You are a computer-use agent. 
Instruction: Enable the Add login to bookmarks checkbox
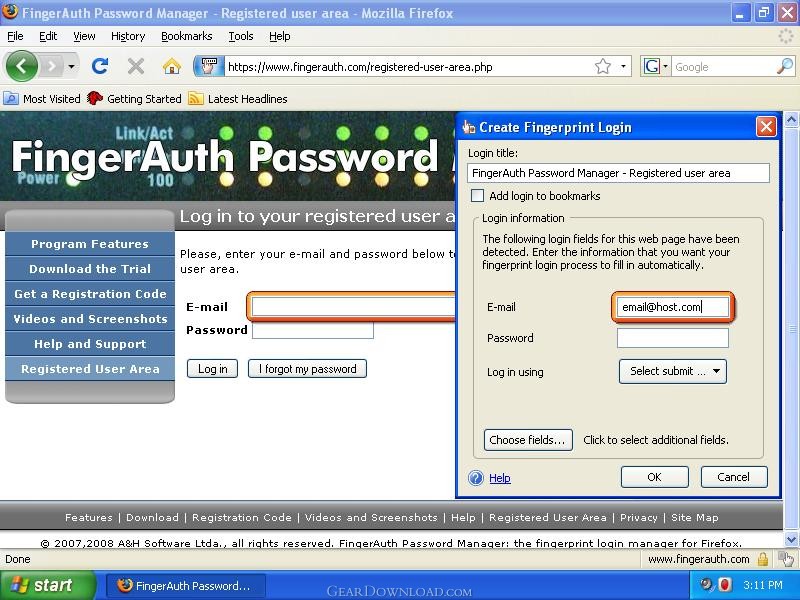(x=478, y=196)
